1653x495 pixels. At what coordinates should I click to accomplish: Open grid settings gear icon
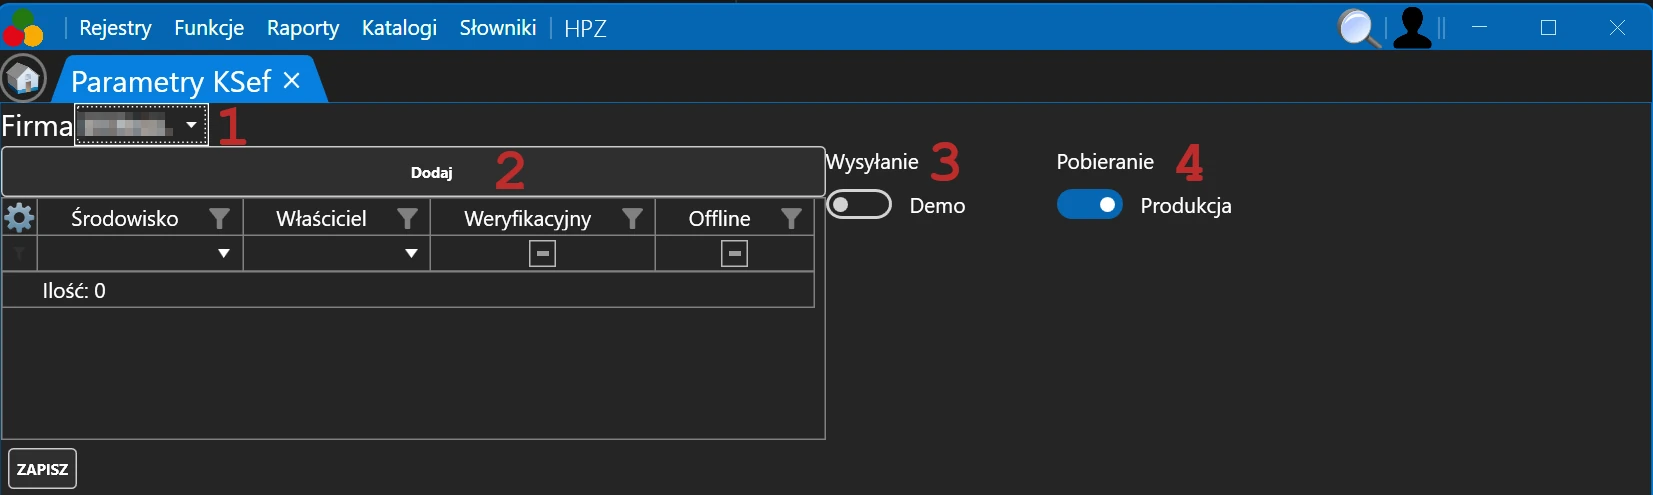pos(19,217)
